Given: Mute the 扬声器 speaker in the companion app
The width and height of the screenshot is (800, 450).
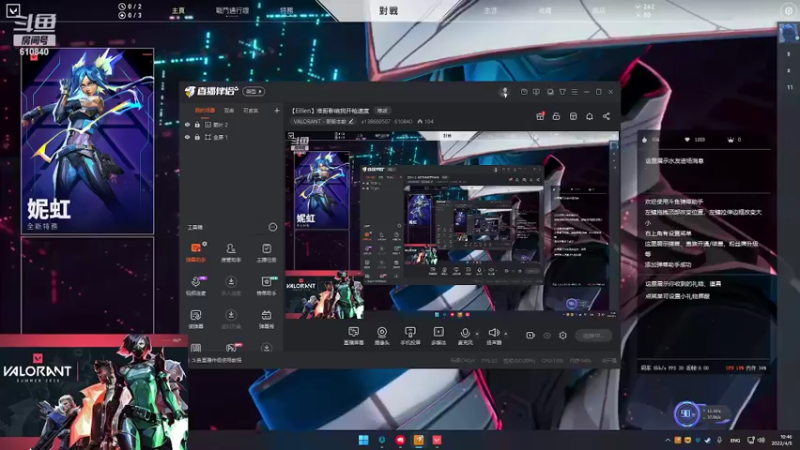Looking at the screenshot, I should click(493, 336).
